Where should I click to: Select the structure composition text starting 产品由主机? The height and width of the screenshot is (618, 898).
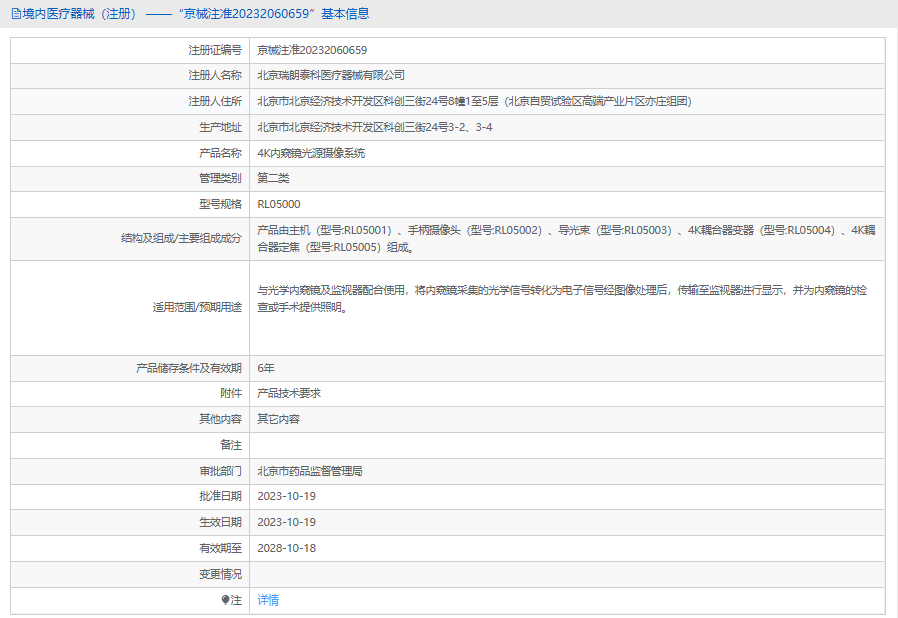(x=566, y=239)
